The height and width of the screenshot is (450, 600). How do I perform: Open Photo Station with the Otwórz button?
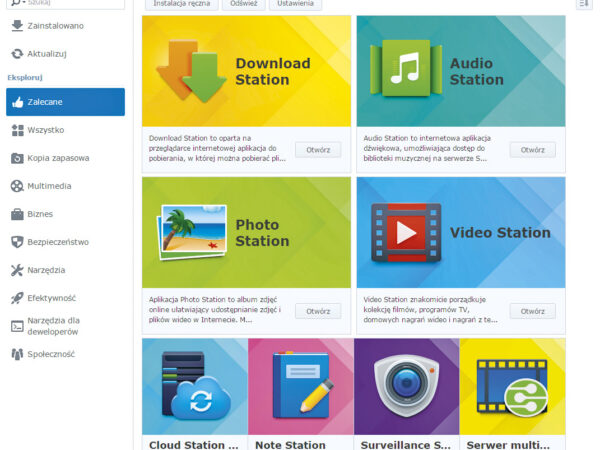pos(318,311)
